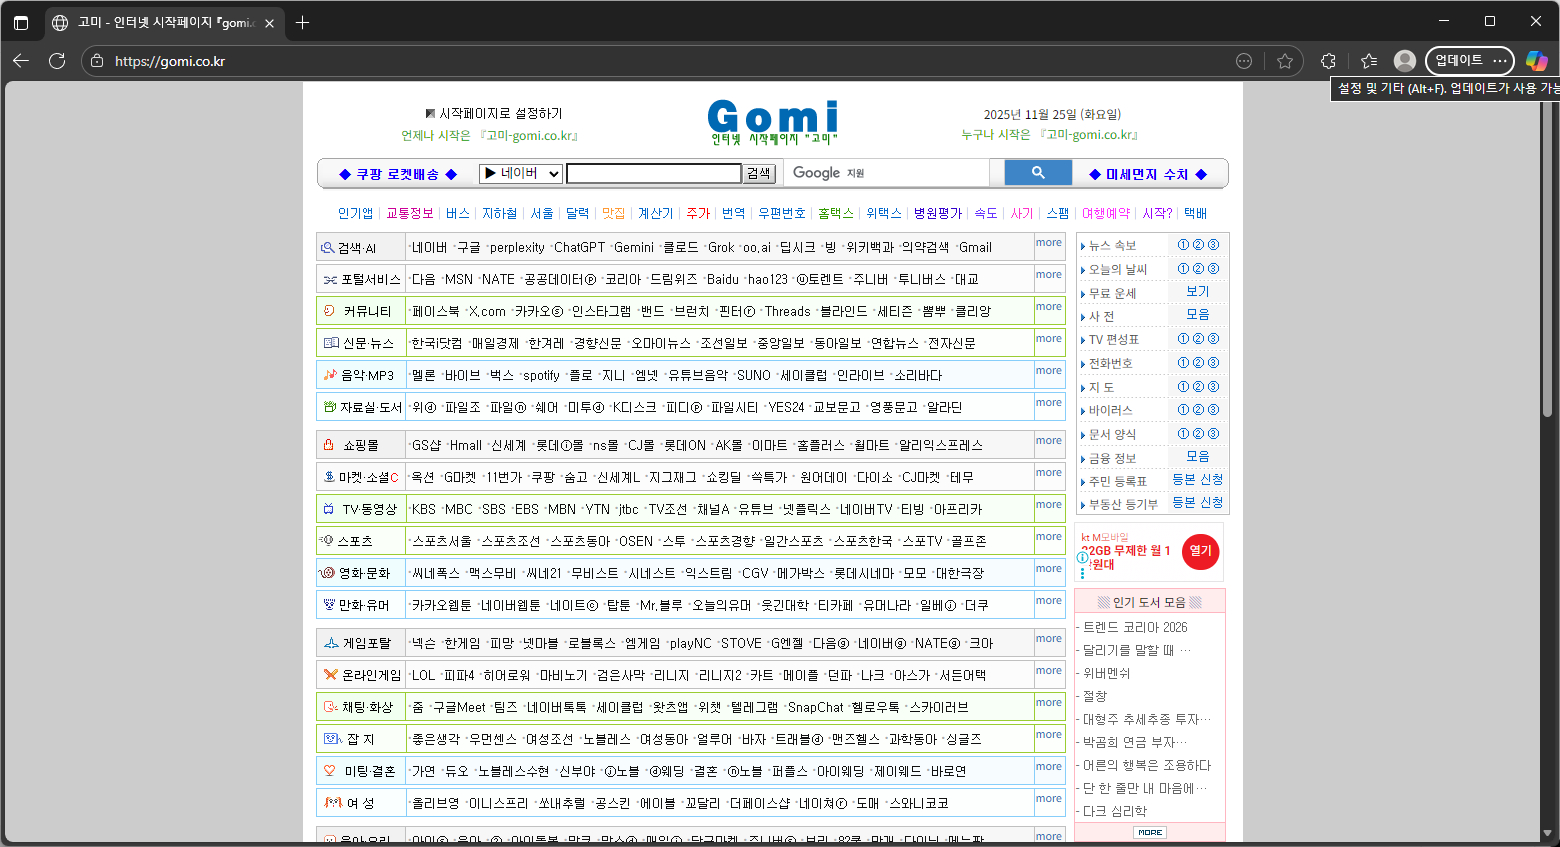Open Copilot from the browser toolbar
Viewport: 1560px width, 847px height.
pyautogui.click(x=1537, y=61)
